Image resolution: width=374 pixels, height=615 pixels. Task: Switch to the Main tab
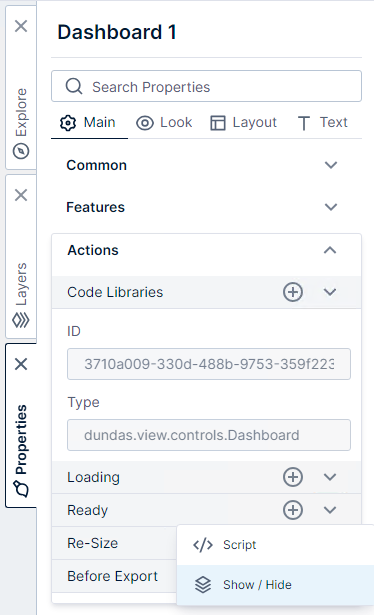point(89,123)
